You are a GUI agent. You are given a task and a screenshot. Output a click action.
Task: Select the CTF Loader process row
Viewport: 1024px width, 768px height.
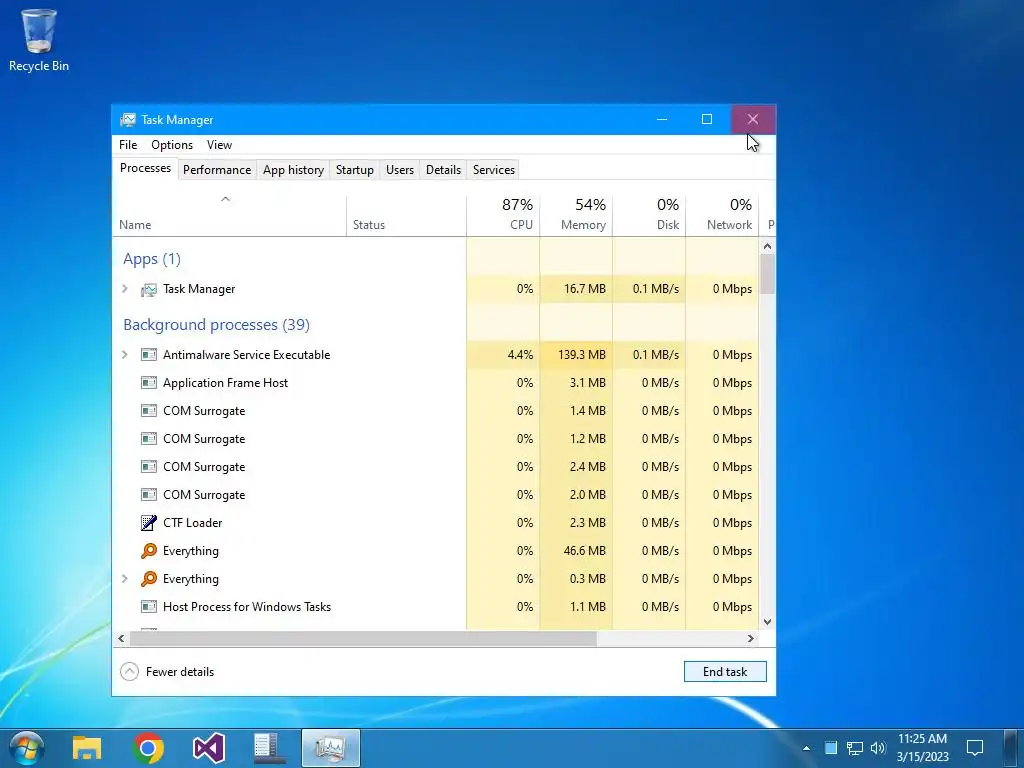coord(436,522)
